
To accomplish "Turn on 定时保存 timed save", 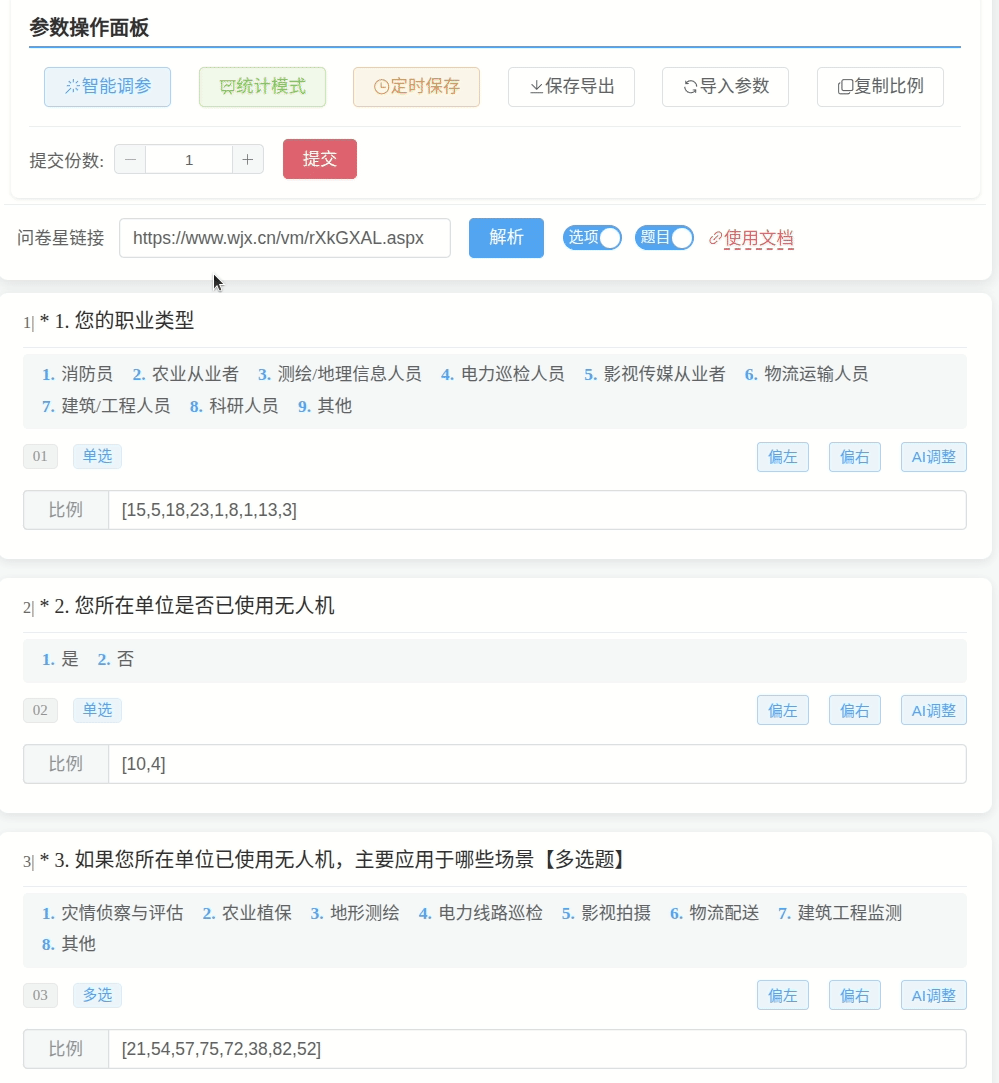I will pos(416,87).
